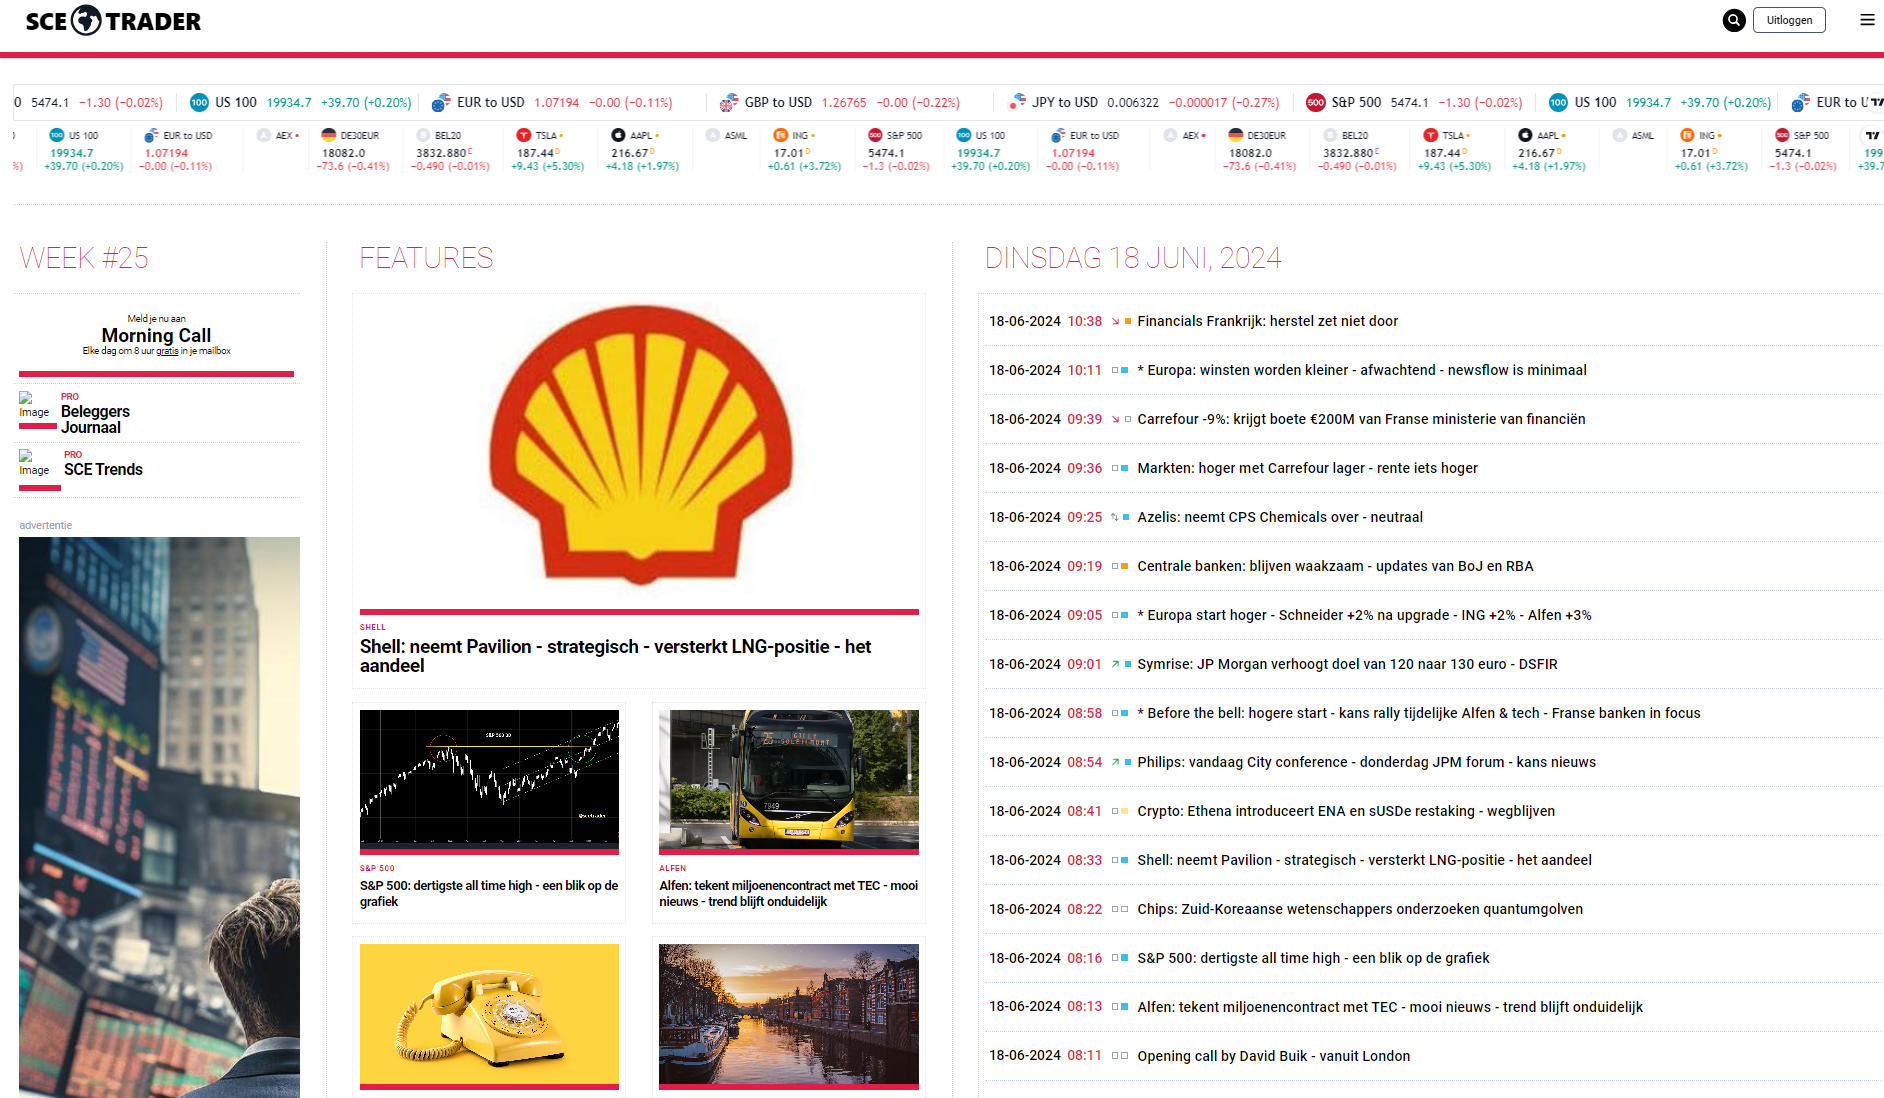Open Philips City conference news item
1884x1098 pixels.
[1366, 762]
